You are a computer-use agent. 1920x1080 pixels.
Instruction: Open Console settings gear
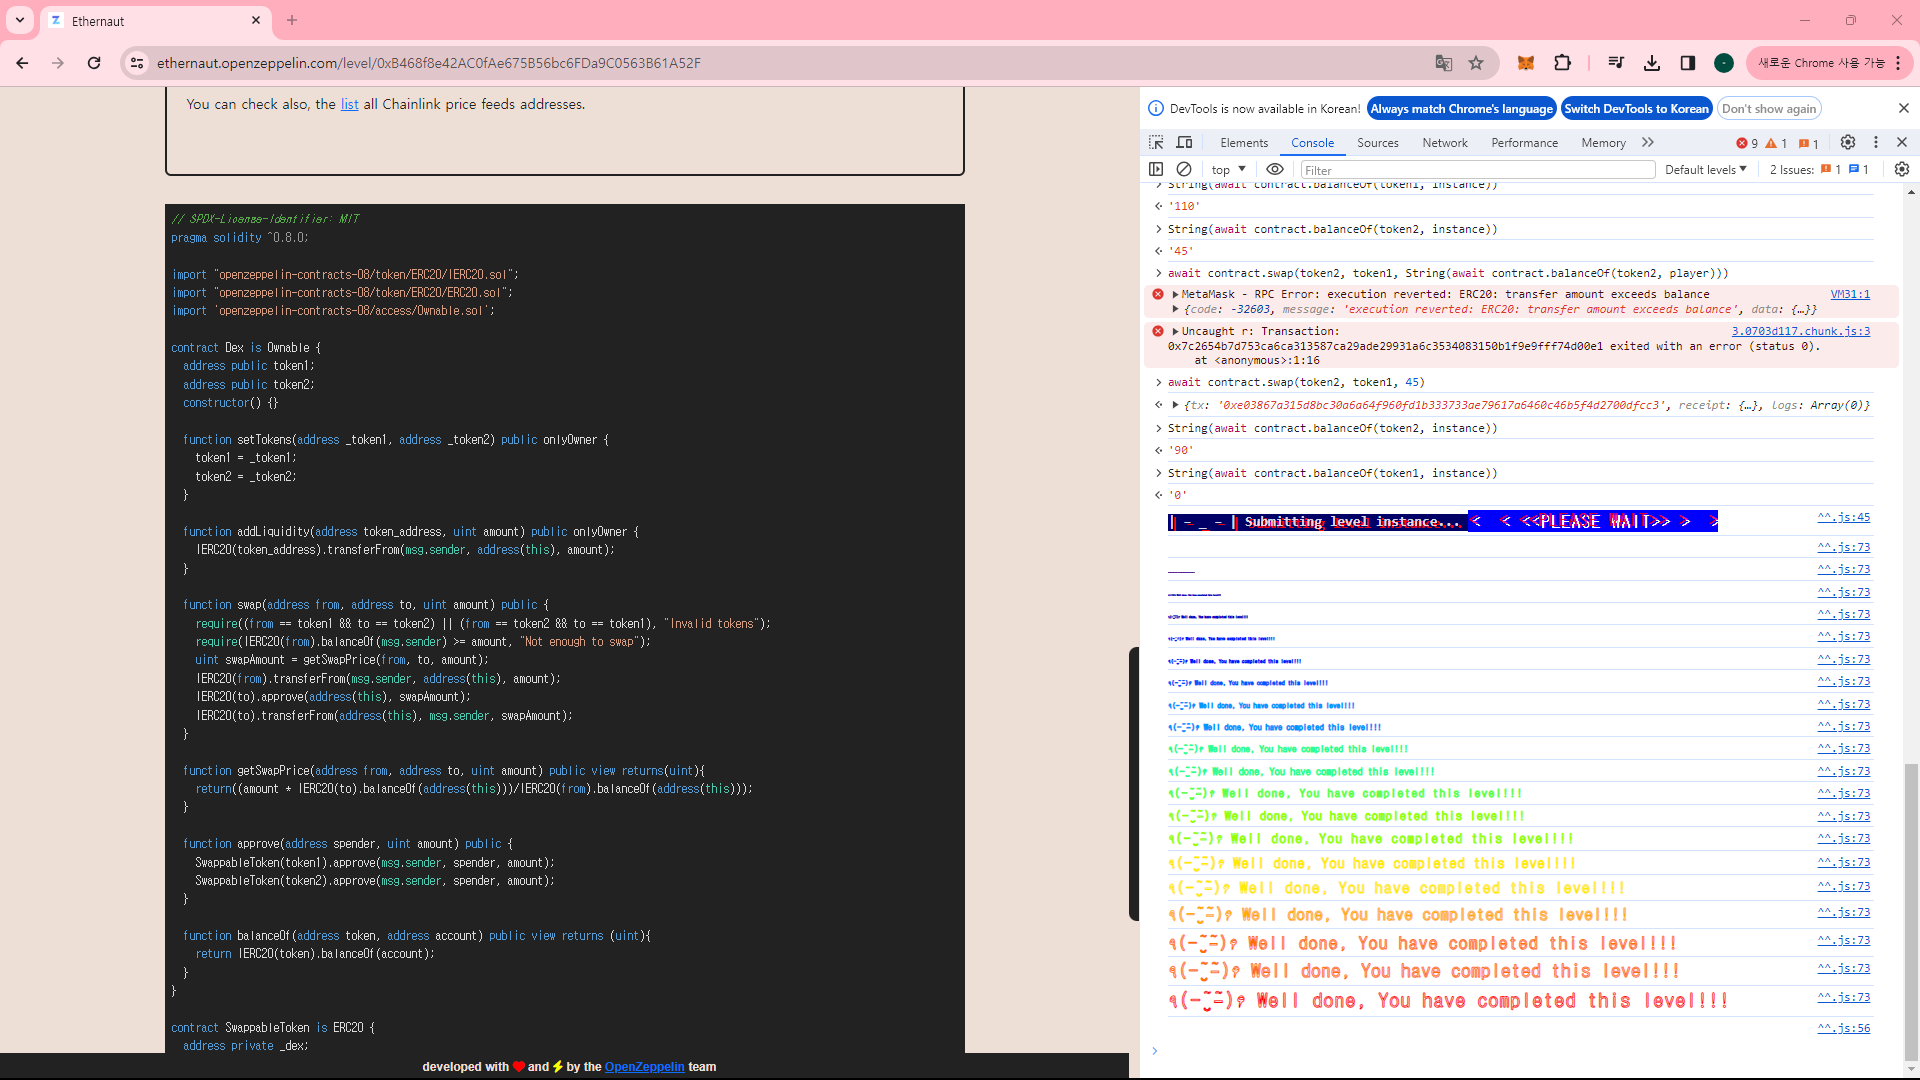[x=1902, y=169]
